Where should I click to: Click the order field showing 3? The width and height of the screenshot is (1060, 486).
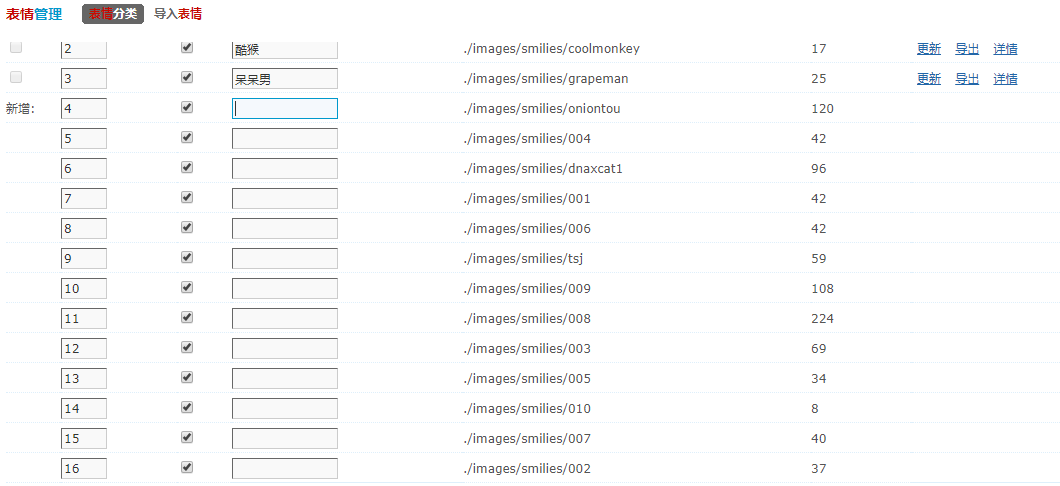[x=84, y=78]
